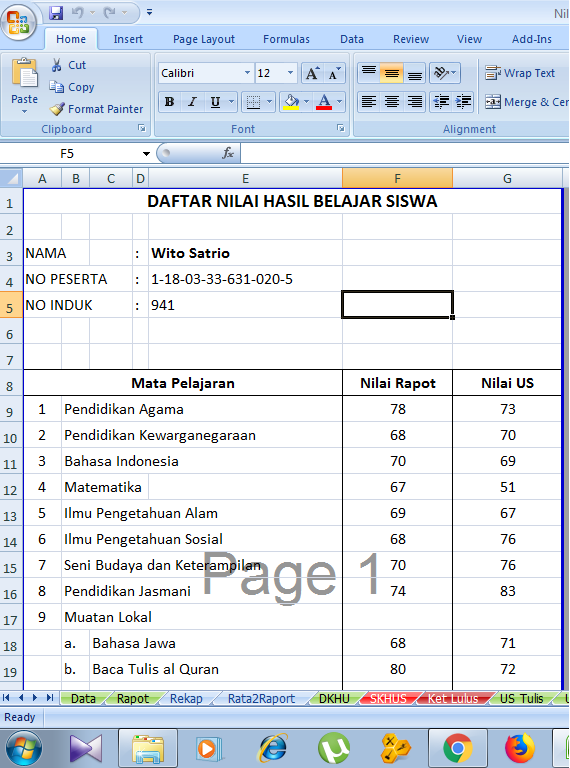
Task: Expand the Paste options arrow
Action: tap(24, 112)
